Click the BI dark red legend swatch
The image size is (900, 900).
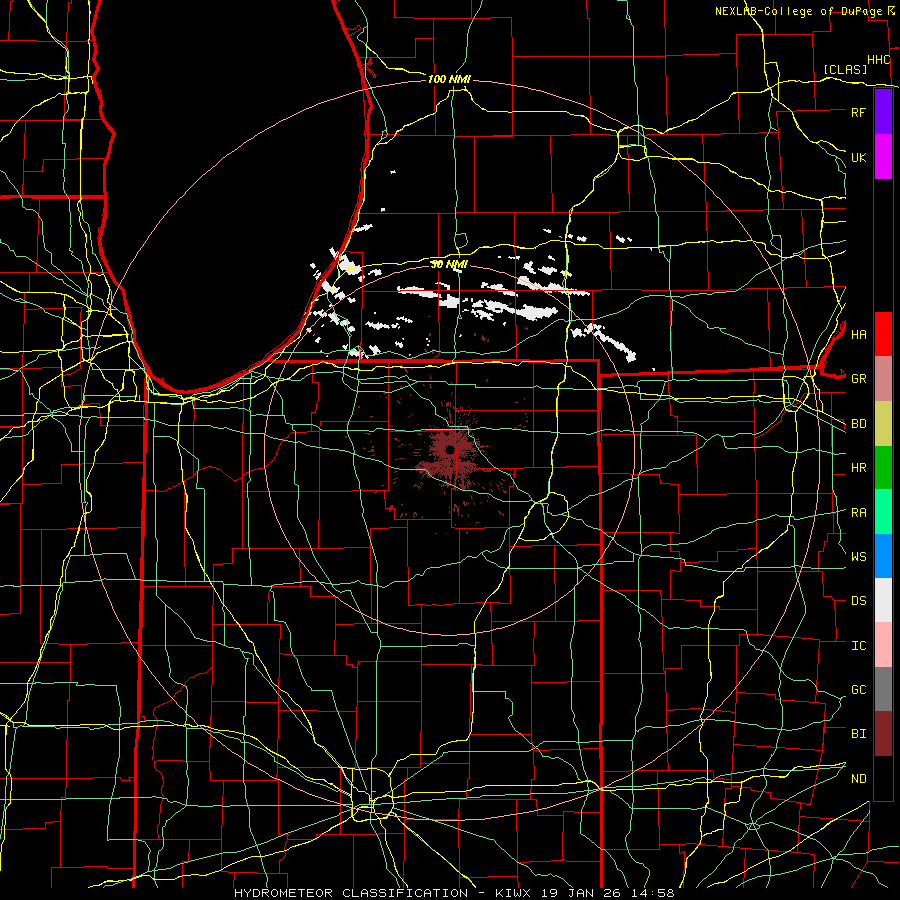(x=883, y=734)
